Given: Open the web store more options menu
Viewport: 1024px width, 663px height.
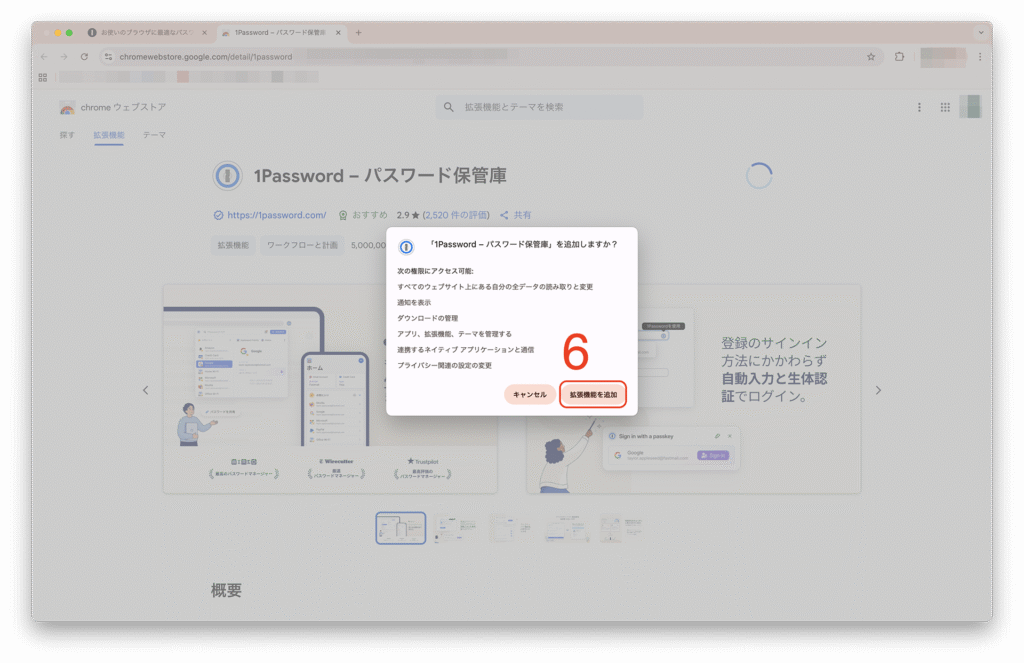Looking at the screenshot, I should pyautogui.click(x=919, y=107).
